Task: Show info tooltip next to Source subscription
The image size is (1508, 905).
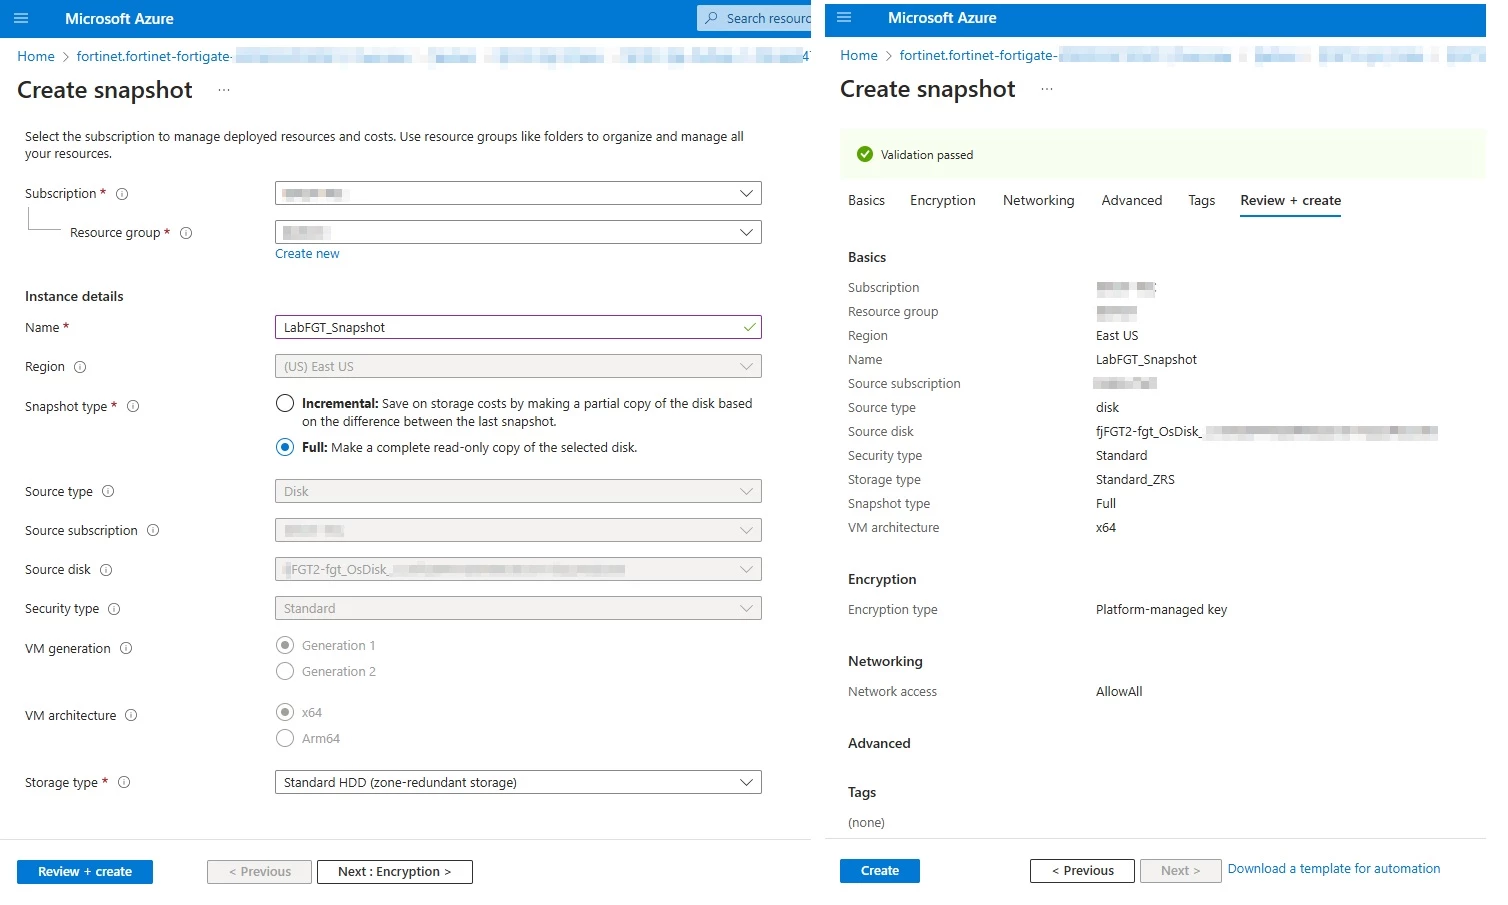Action: coord(153,530)
